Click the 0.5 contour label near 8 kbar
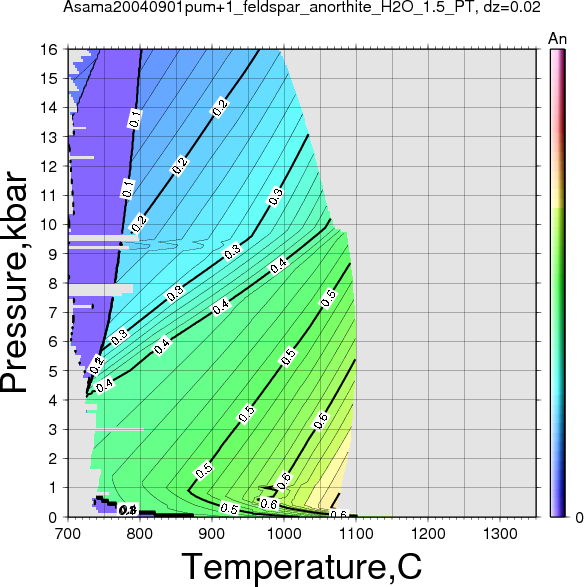This screenshot has width=584, height=587. 328,299
